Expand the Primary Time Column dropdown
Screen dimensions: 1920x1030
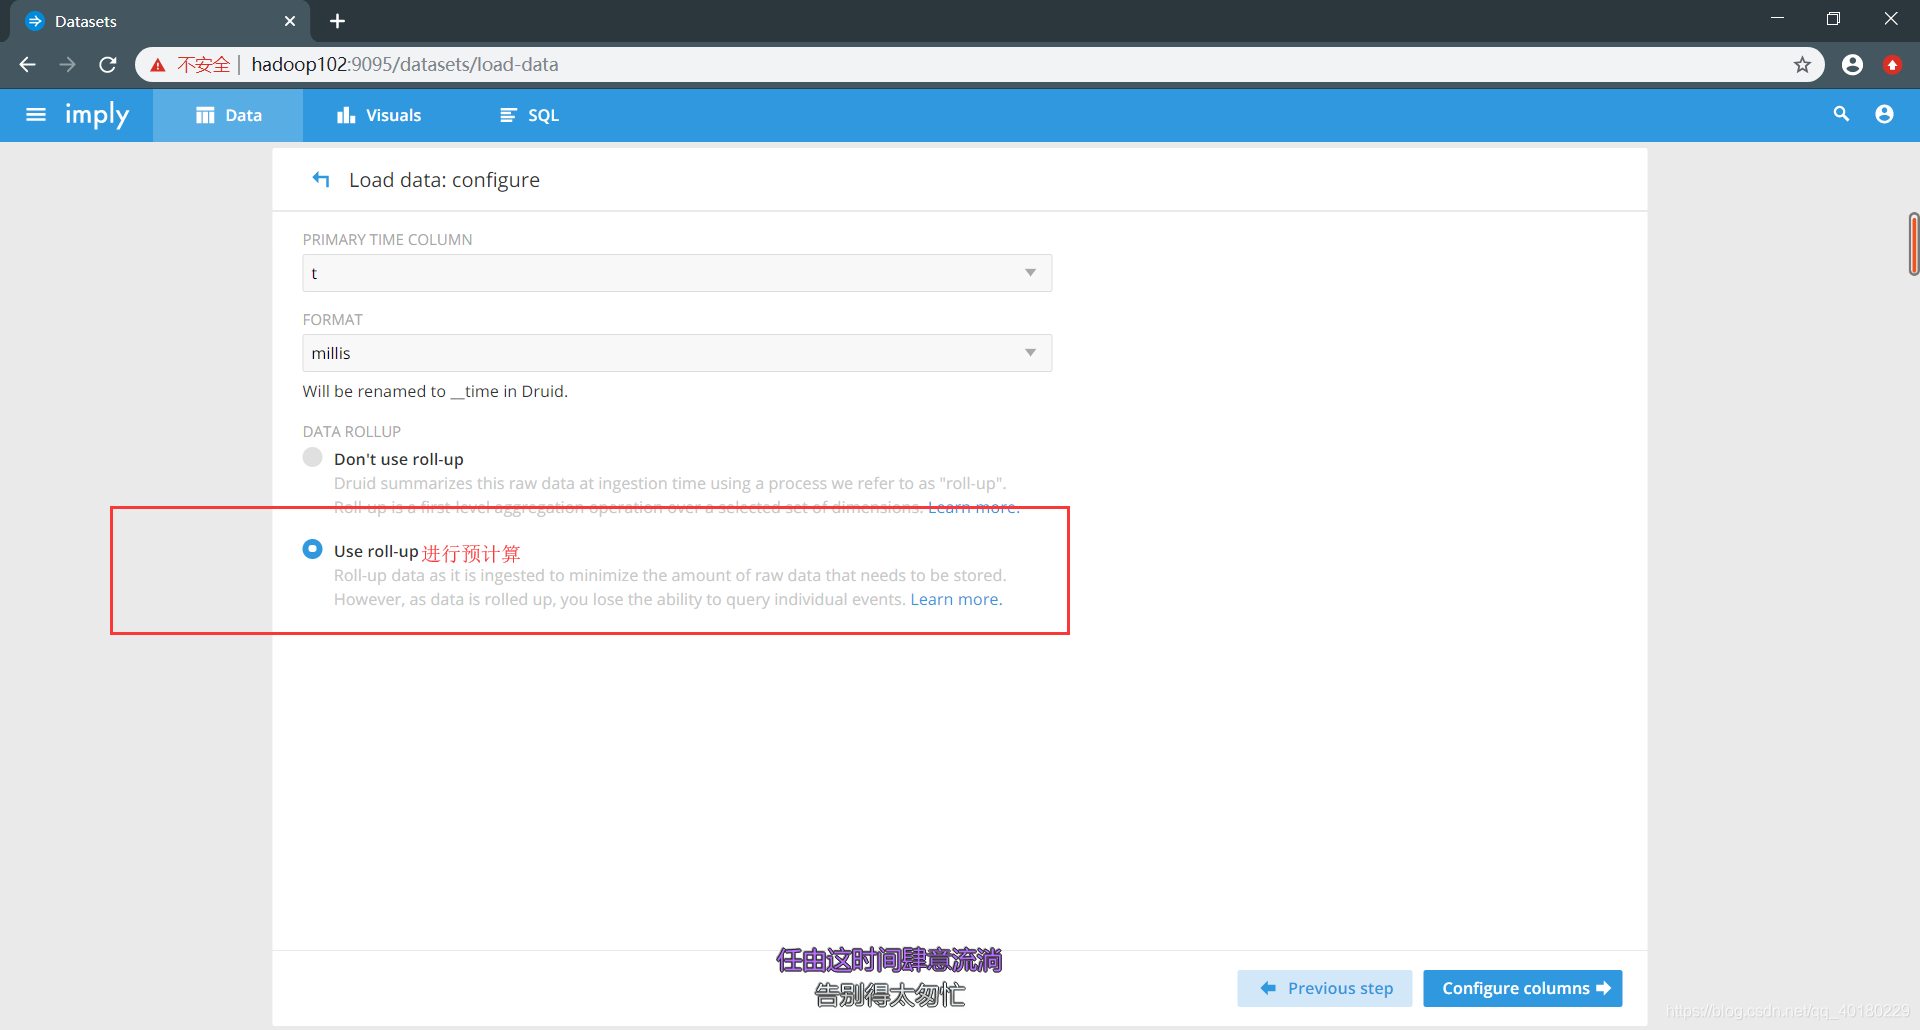[677, 273]
